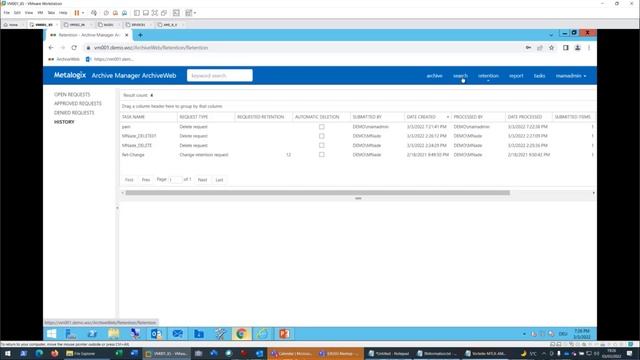This screenshot has height=360, width=640.
Task: Reload the page with browser refresh icon
Action: (x=74, y=48)
